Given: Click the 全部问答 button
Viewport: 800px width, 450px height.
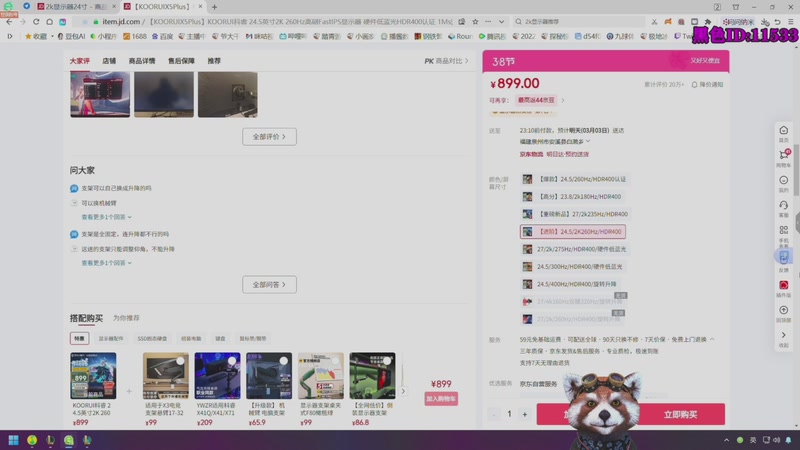Looking at the screenshot, I should 269,285.
